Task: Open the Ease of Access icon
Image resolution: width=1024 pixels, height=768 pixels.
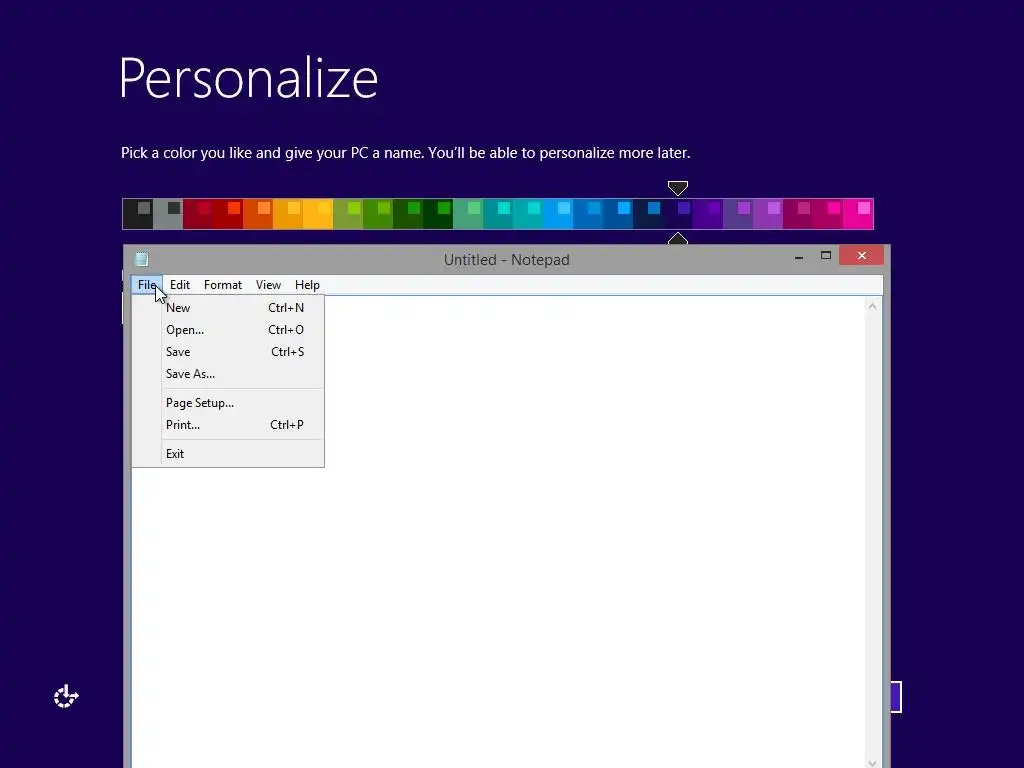Action: 66,696
